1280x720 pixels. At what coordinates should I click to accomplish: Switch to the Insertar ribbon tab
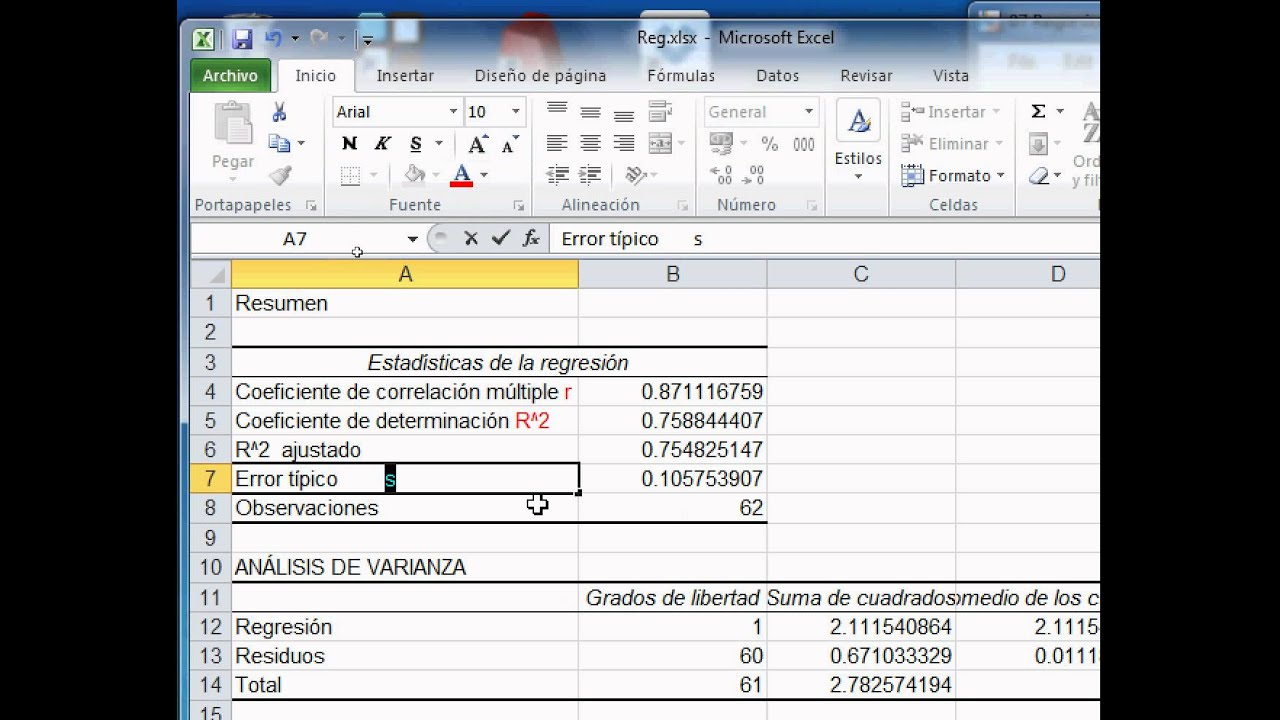click(x=405, y=76)
